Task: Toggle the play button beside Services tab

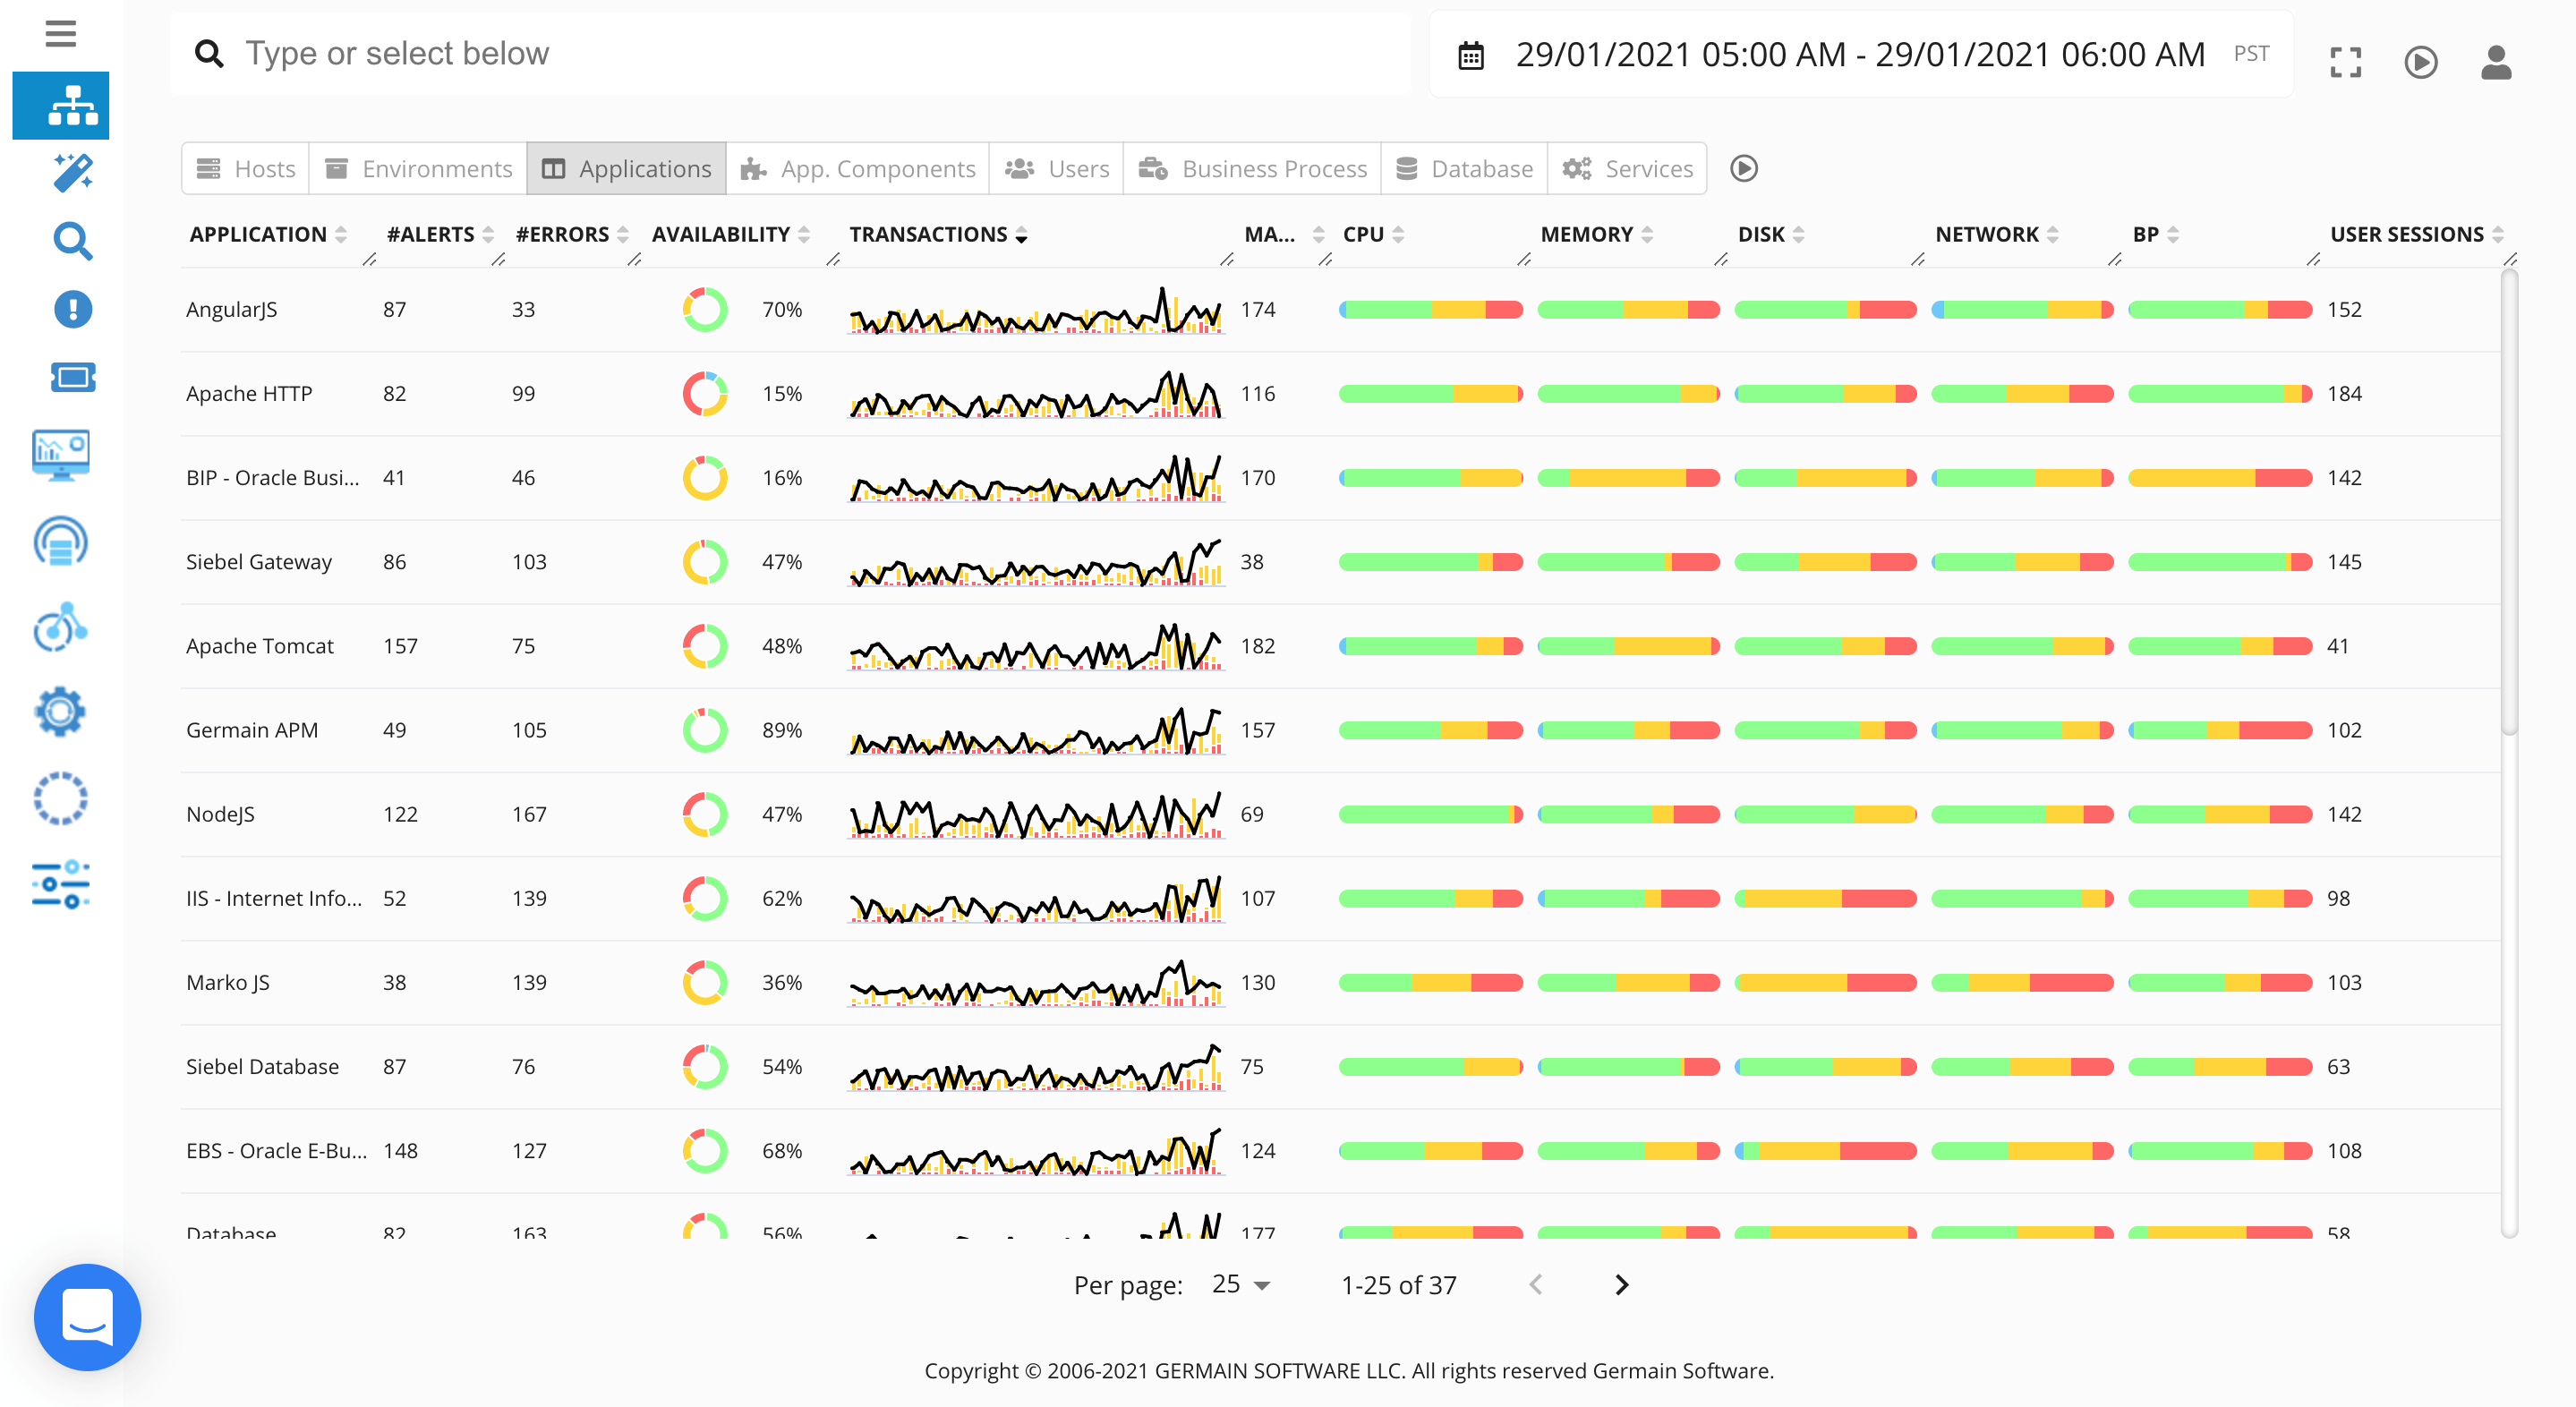Action: [x=1743, y=168]
